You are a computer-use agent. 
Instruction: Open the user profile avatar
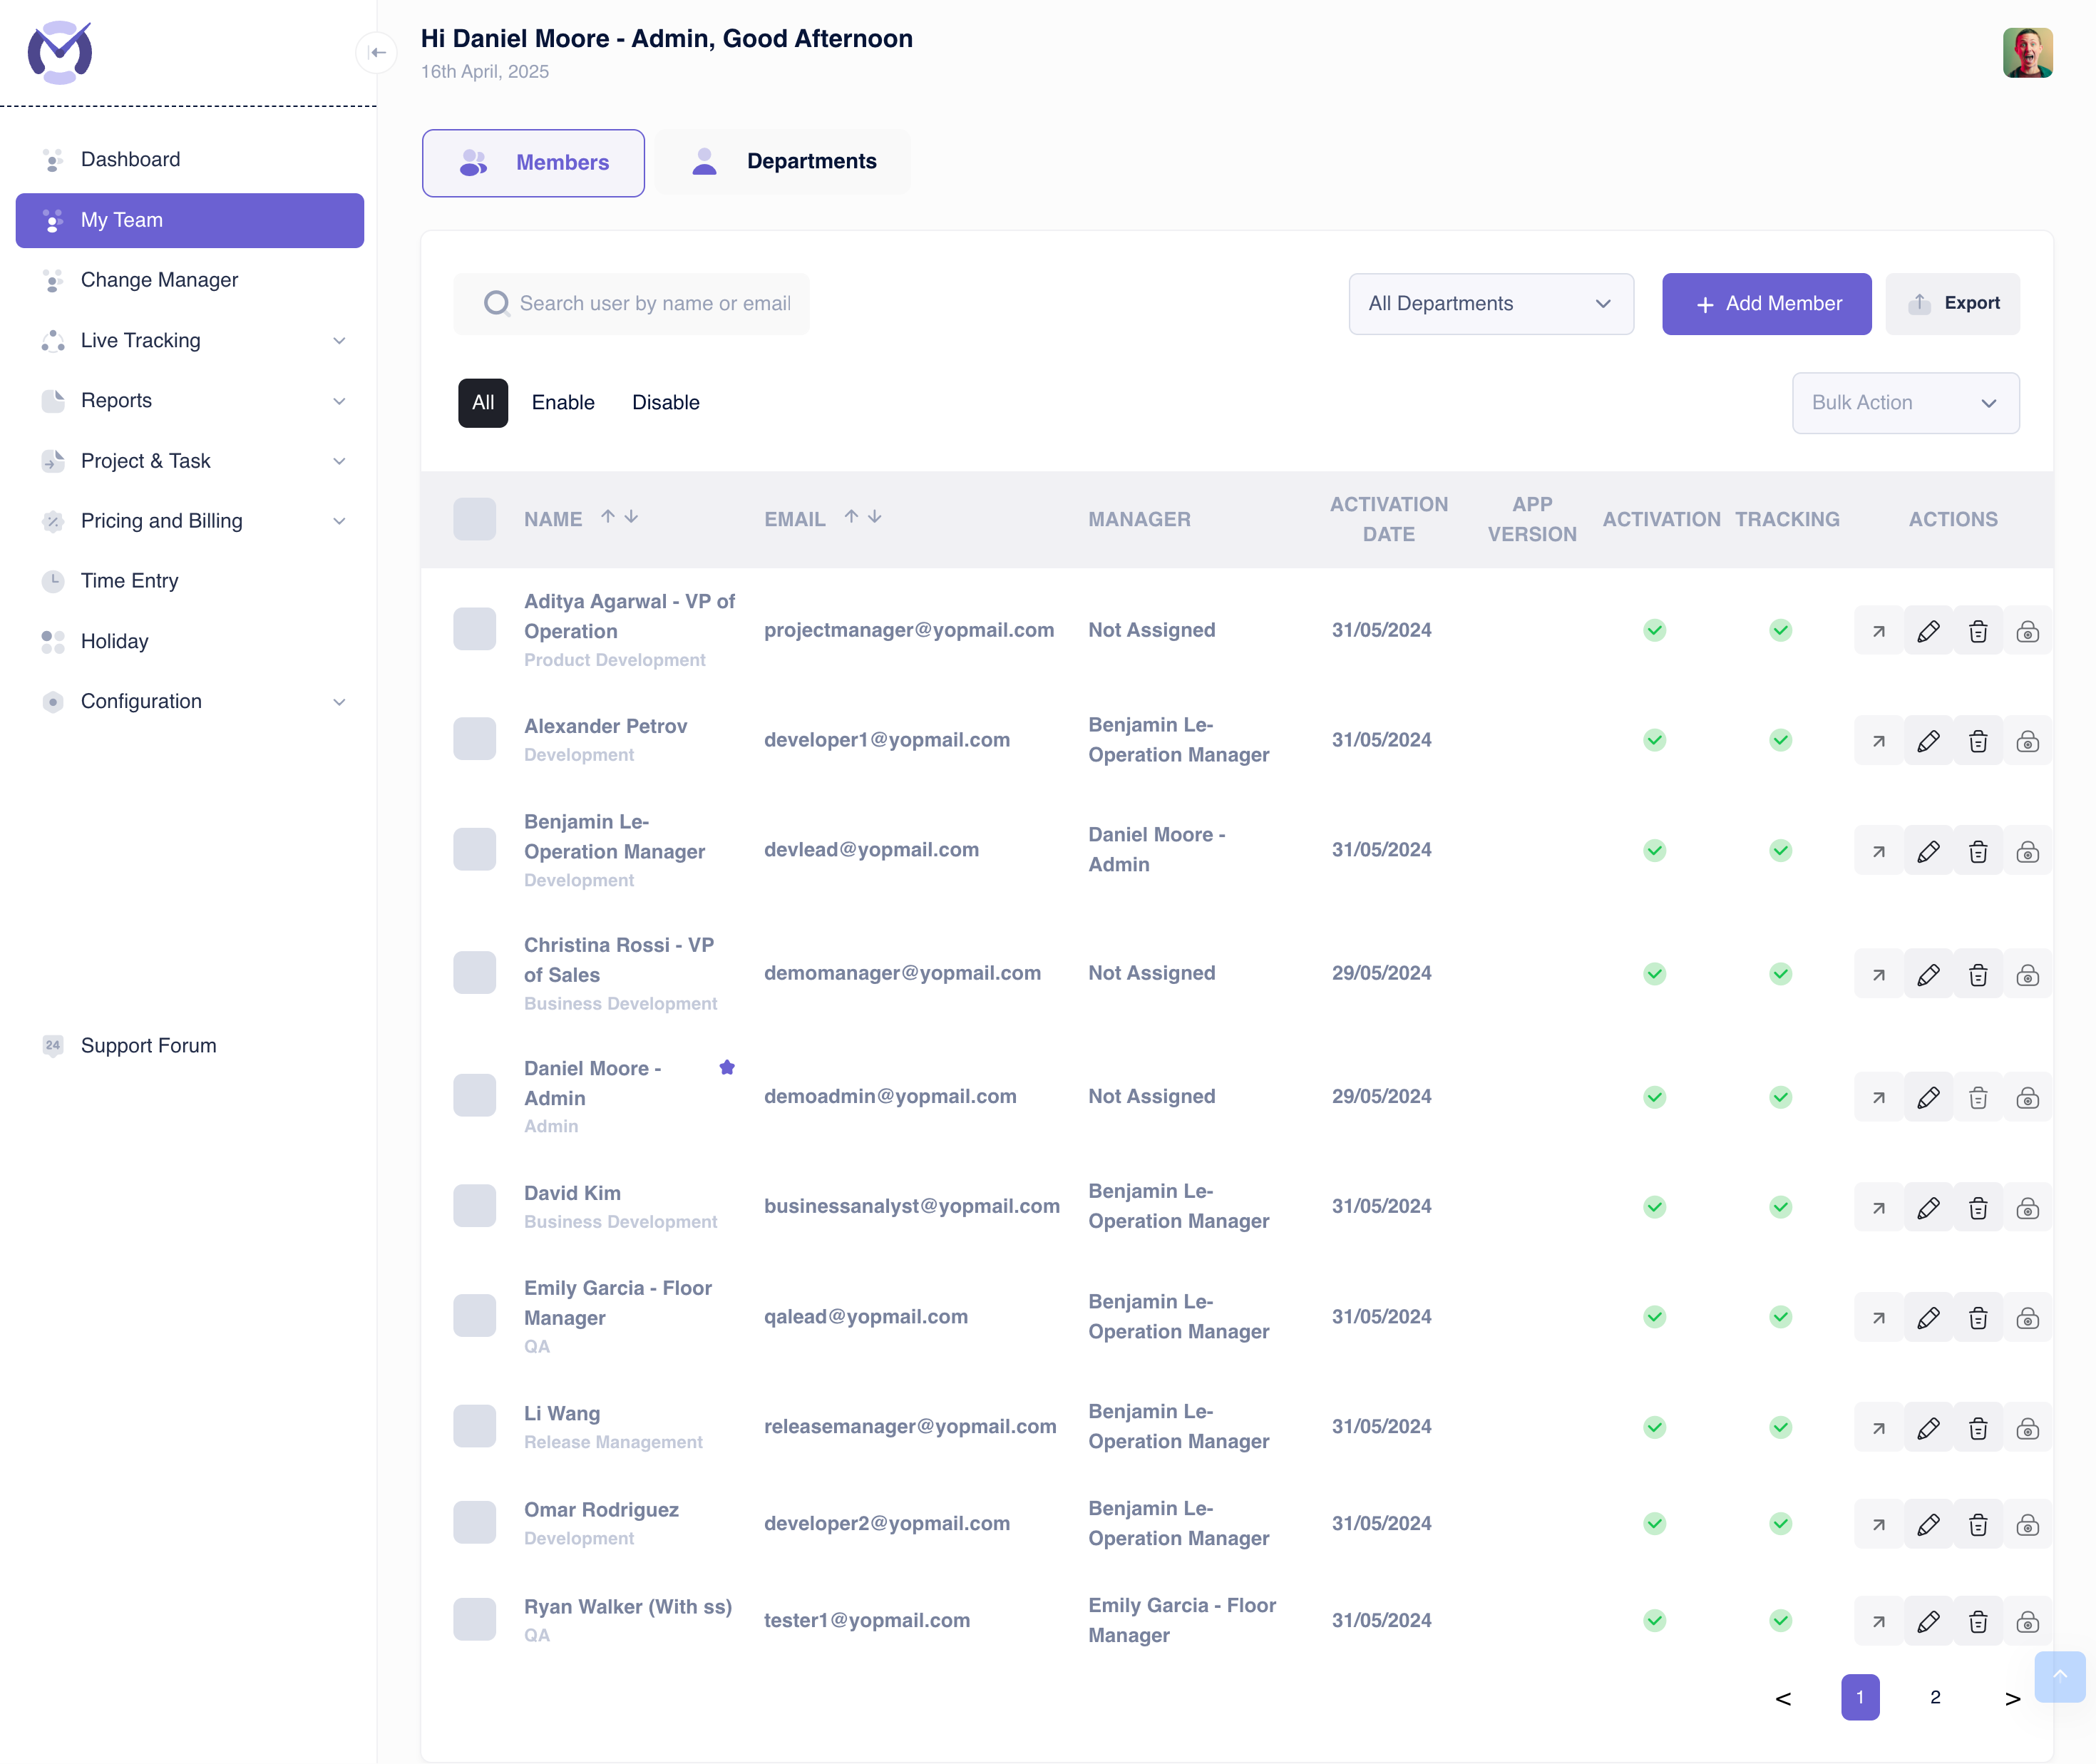click(x=2027, y=52)
